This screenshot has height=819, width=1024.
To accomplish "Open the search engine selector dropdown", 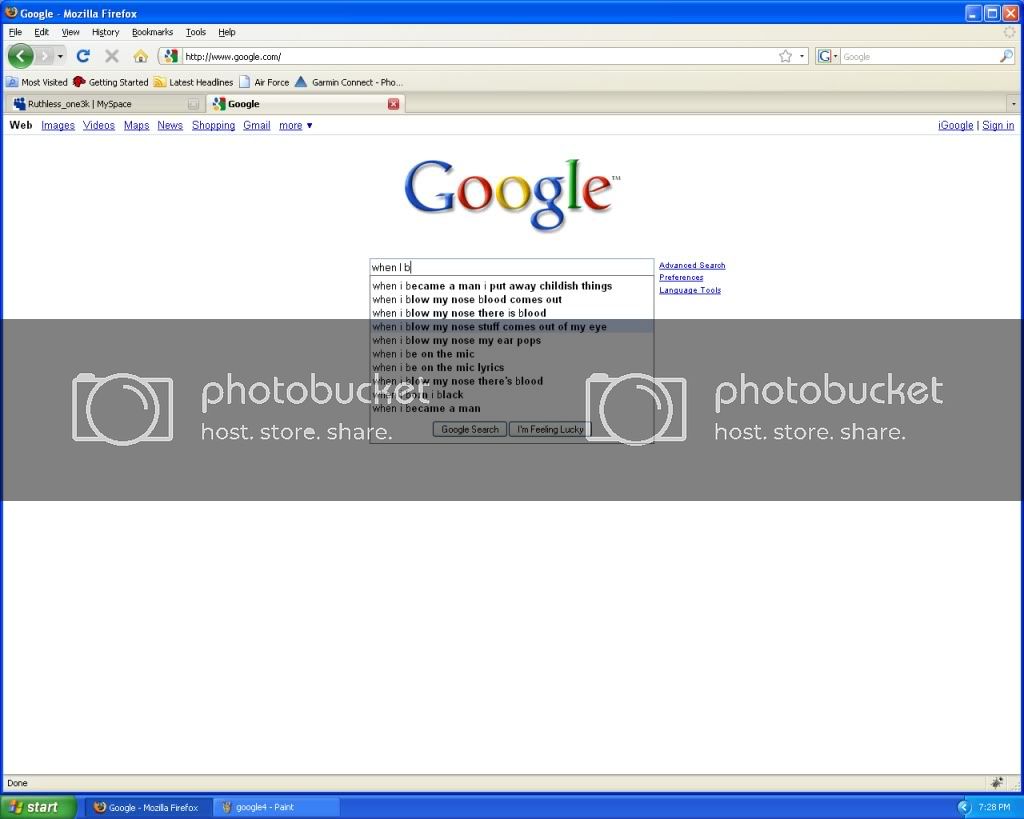I will pos(827,56).
